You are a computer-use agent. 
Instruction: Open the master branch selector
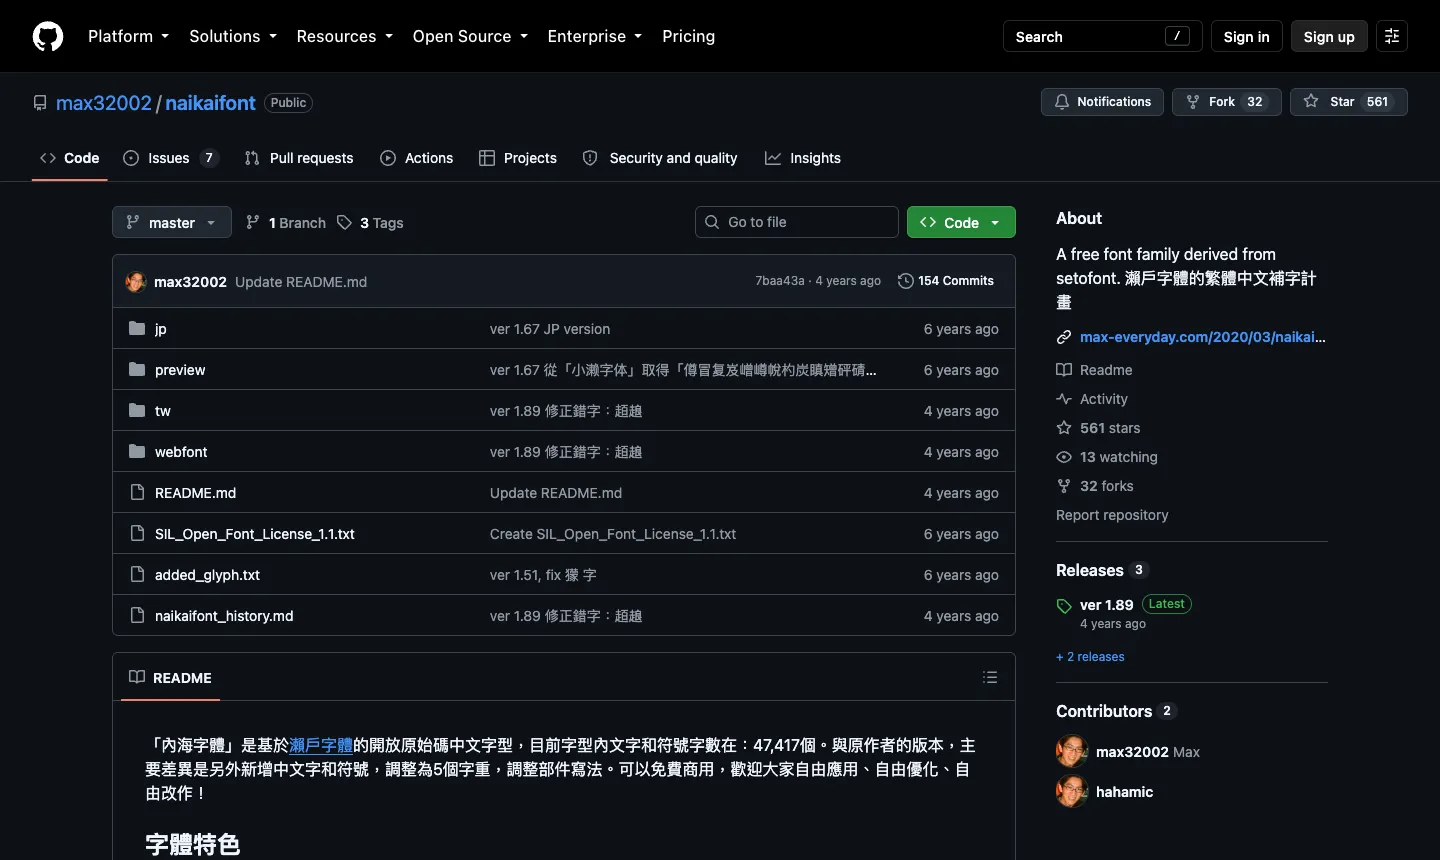click(x=172, y=222)
